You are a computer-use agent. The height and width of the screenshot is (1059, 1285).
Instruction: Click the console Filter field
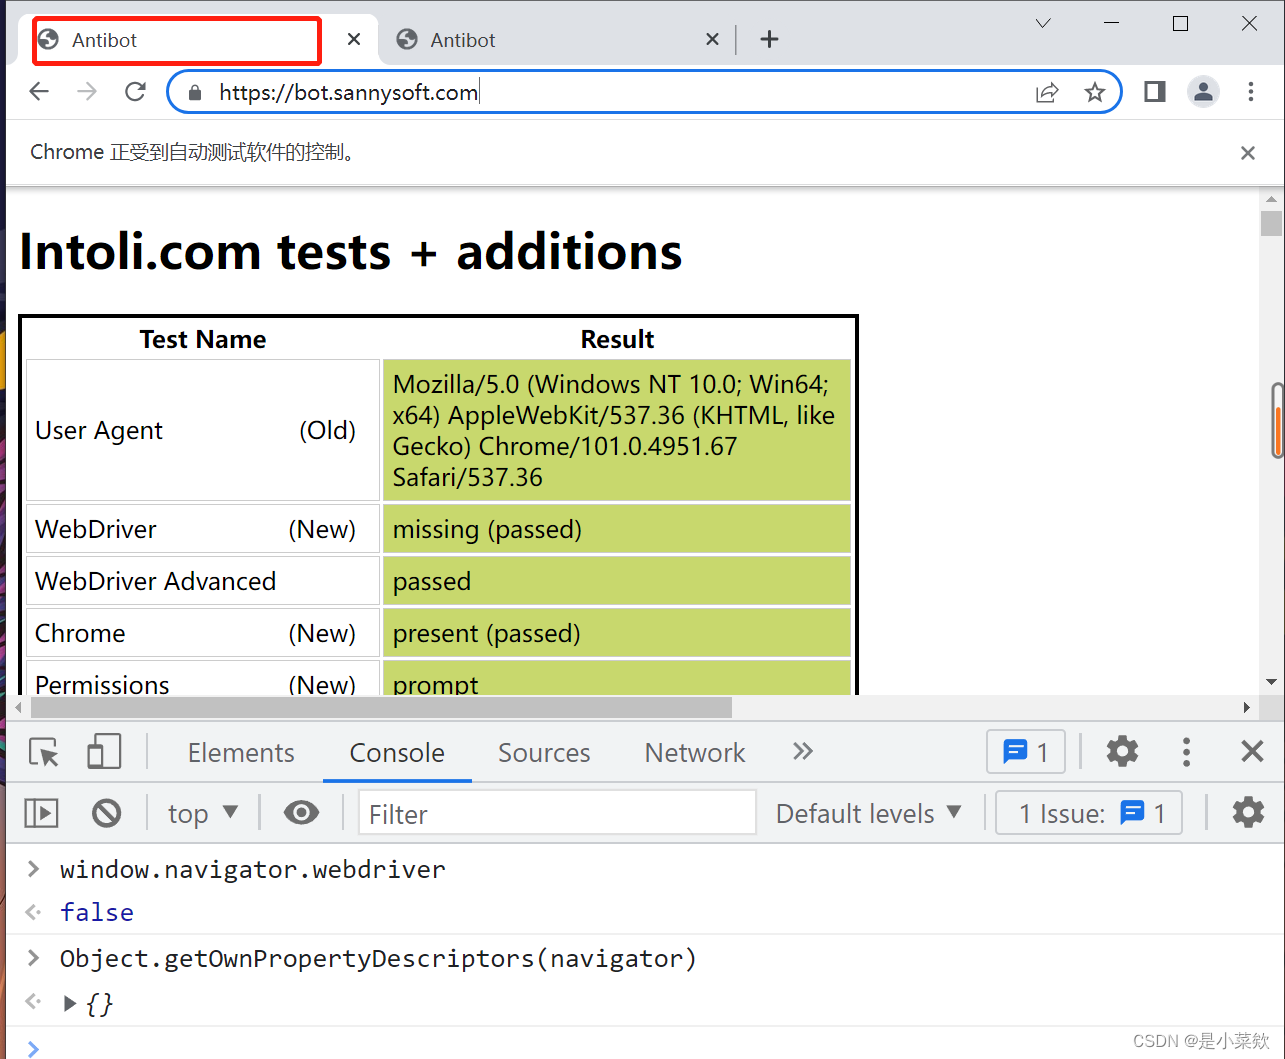click(x=557, y=813)
